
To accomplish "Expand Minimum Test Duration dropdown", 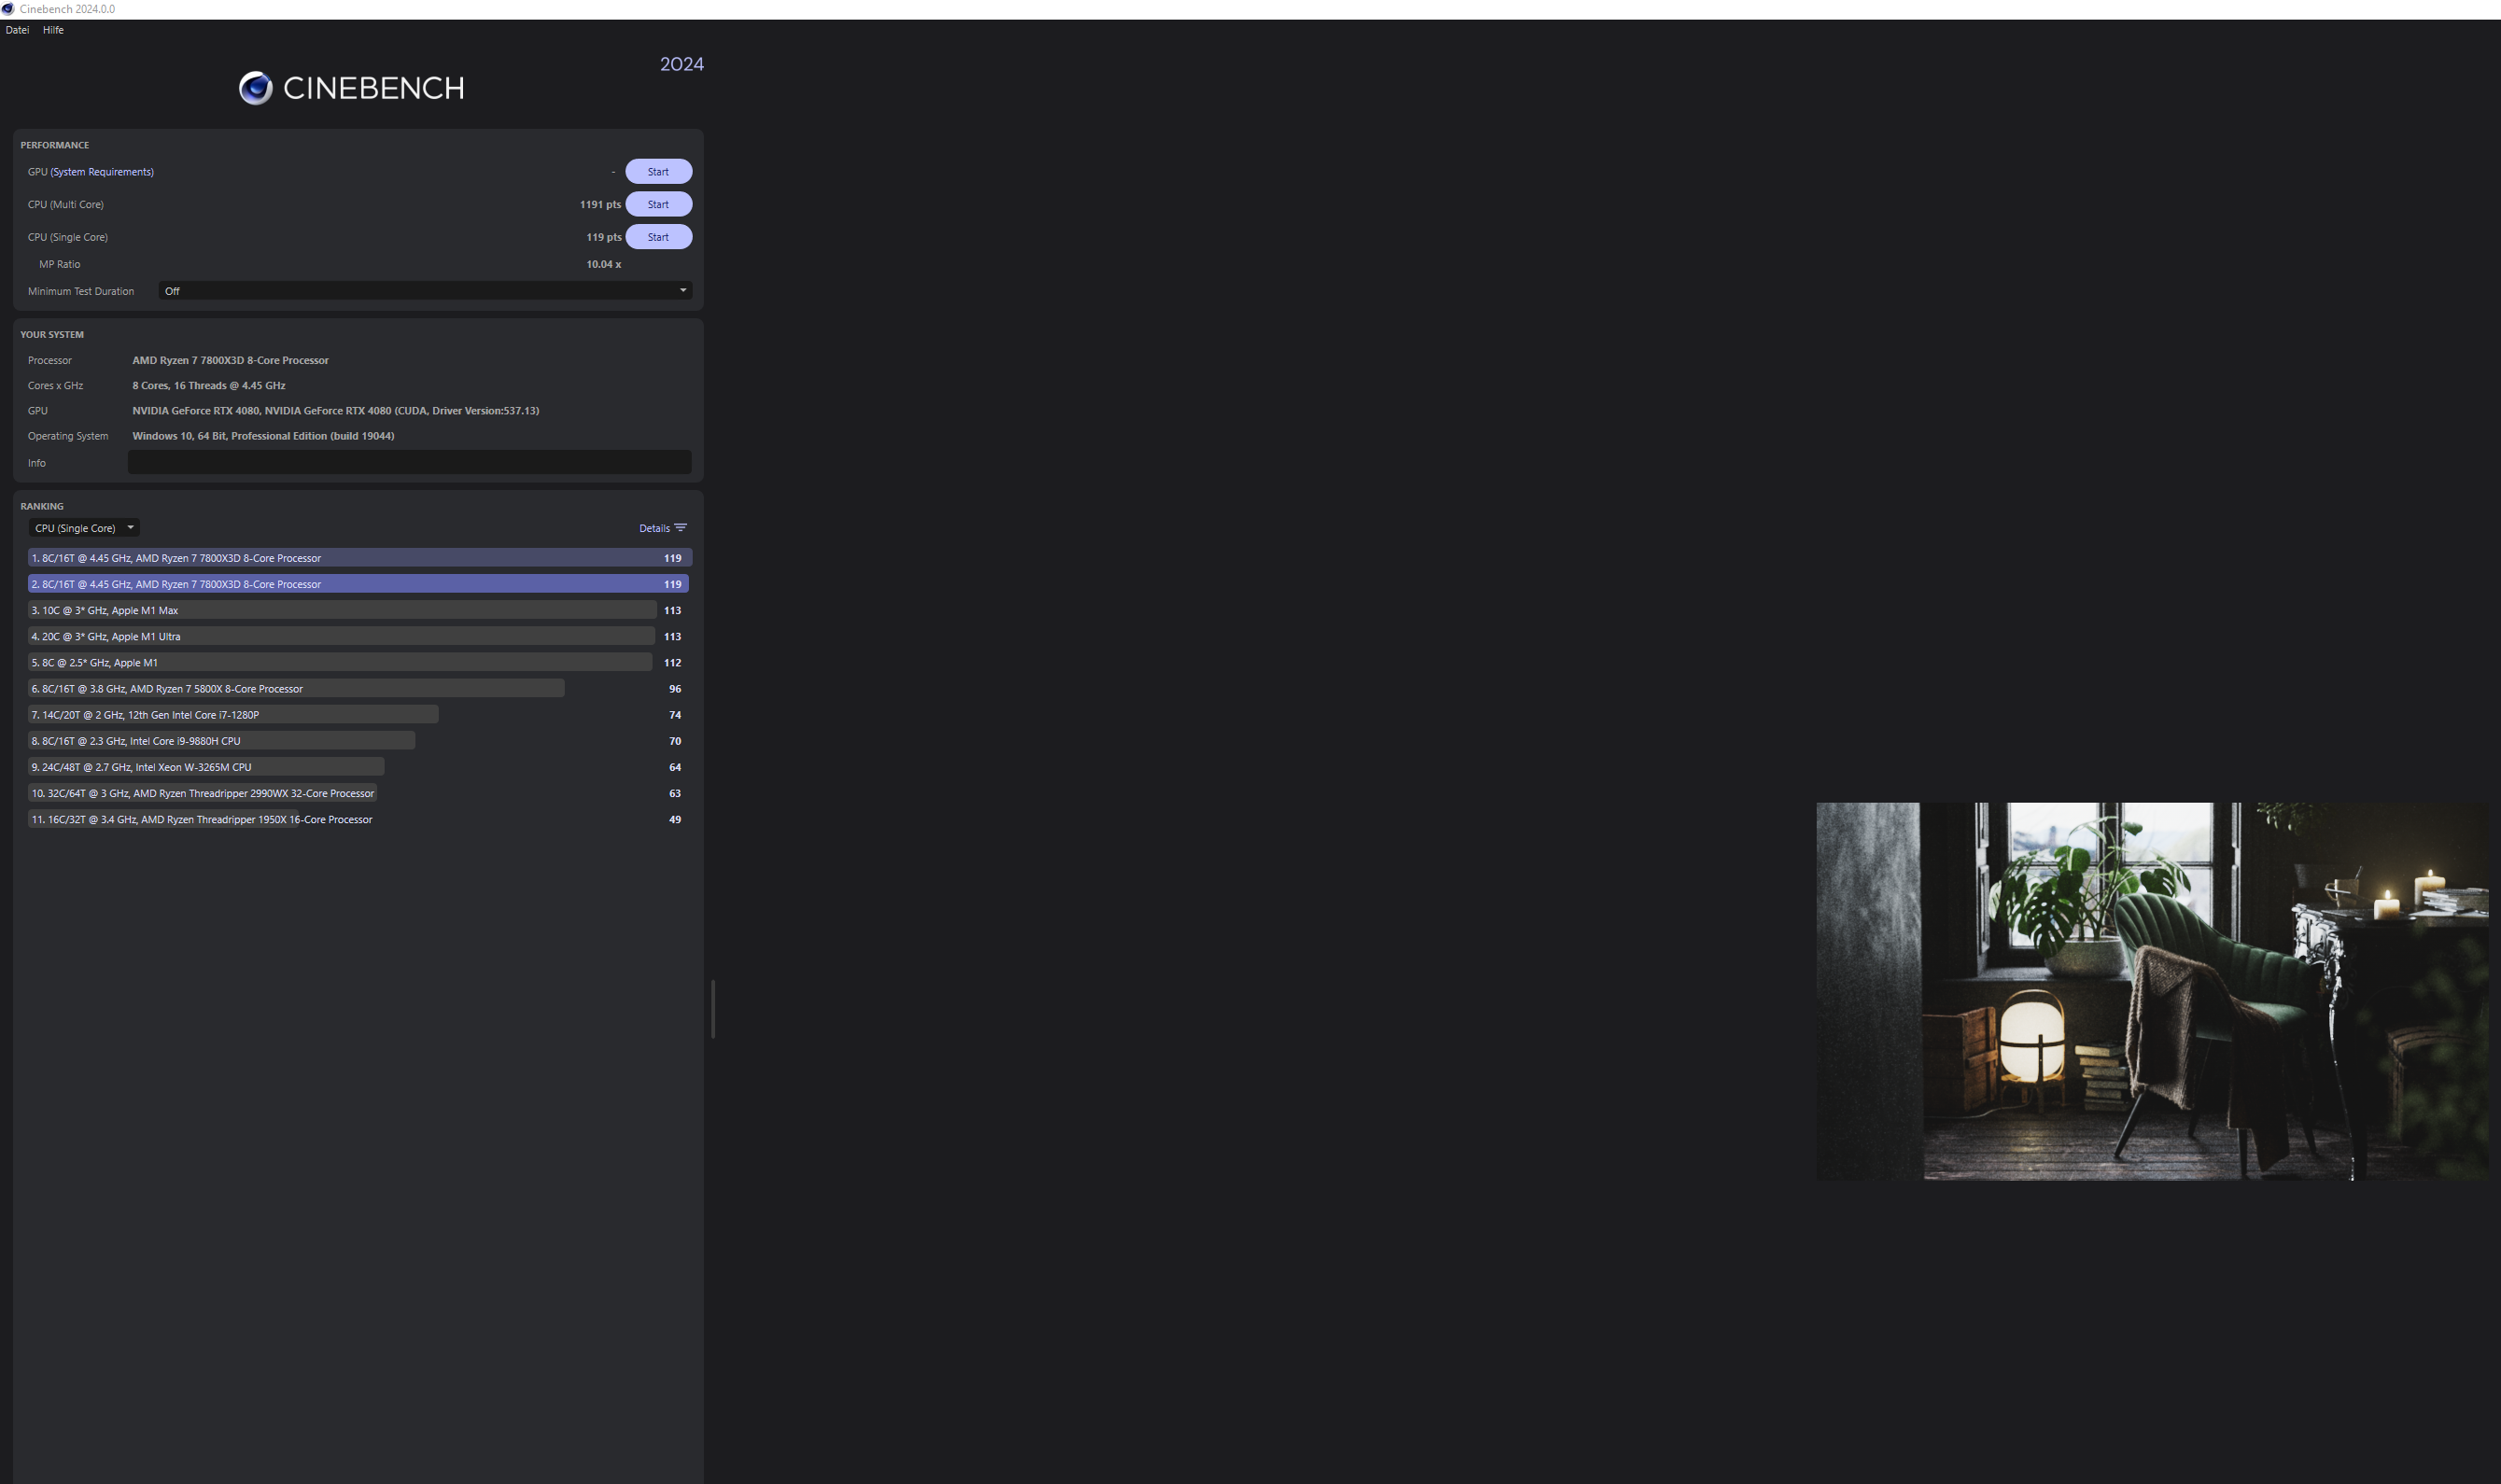I will (x=425, y=291).
